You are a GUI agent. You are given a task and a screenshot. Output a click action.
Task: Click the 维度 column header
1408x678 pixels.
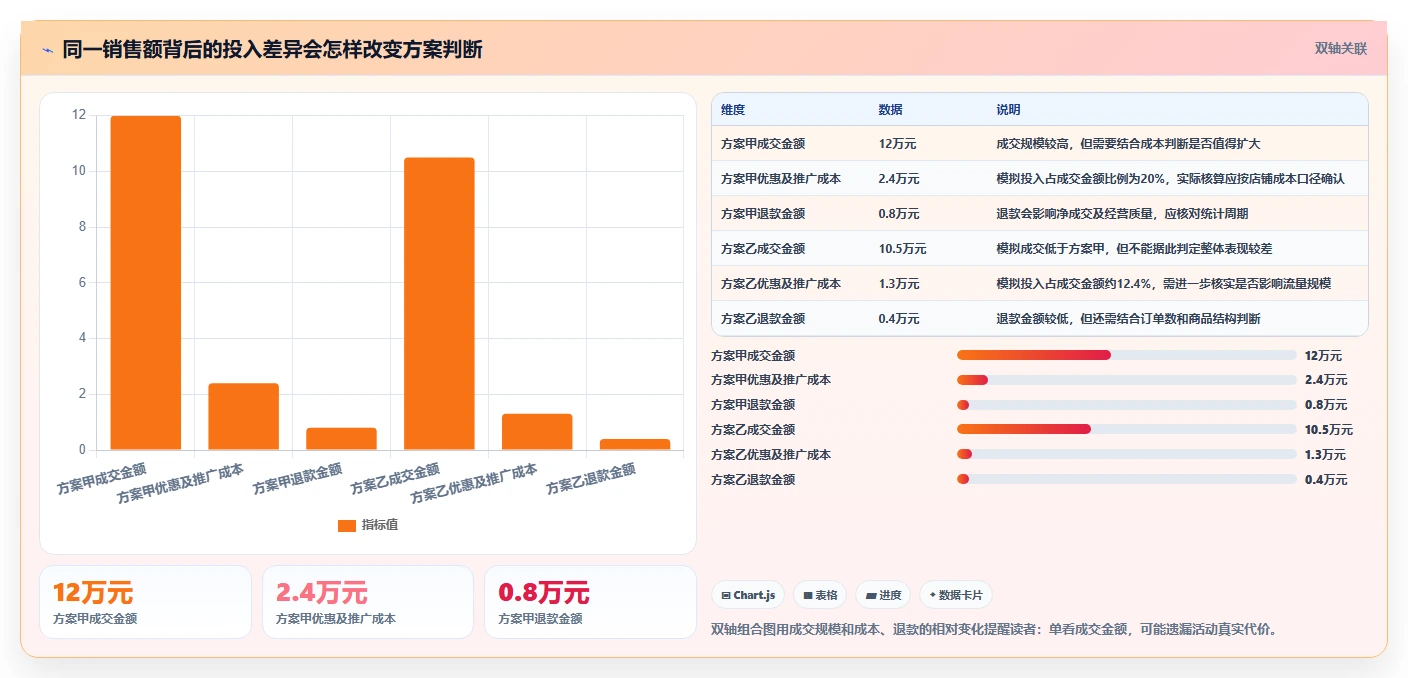coord(733,110)
